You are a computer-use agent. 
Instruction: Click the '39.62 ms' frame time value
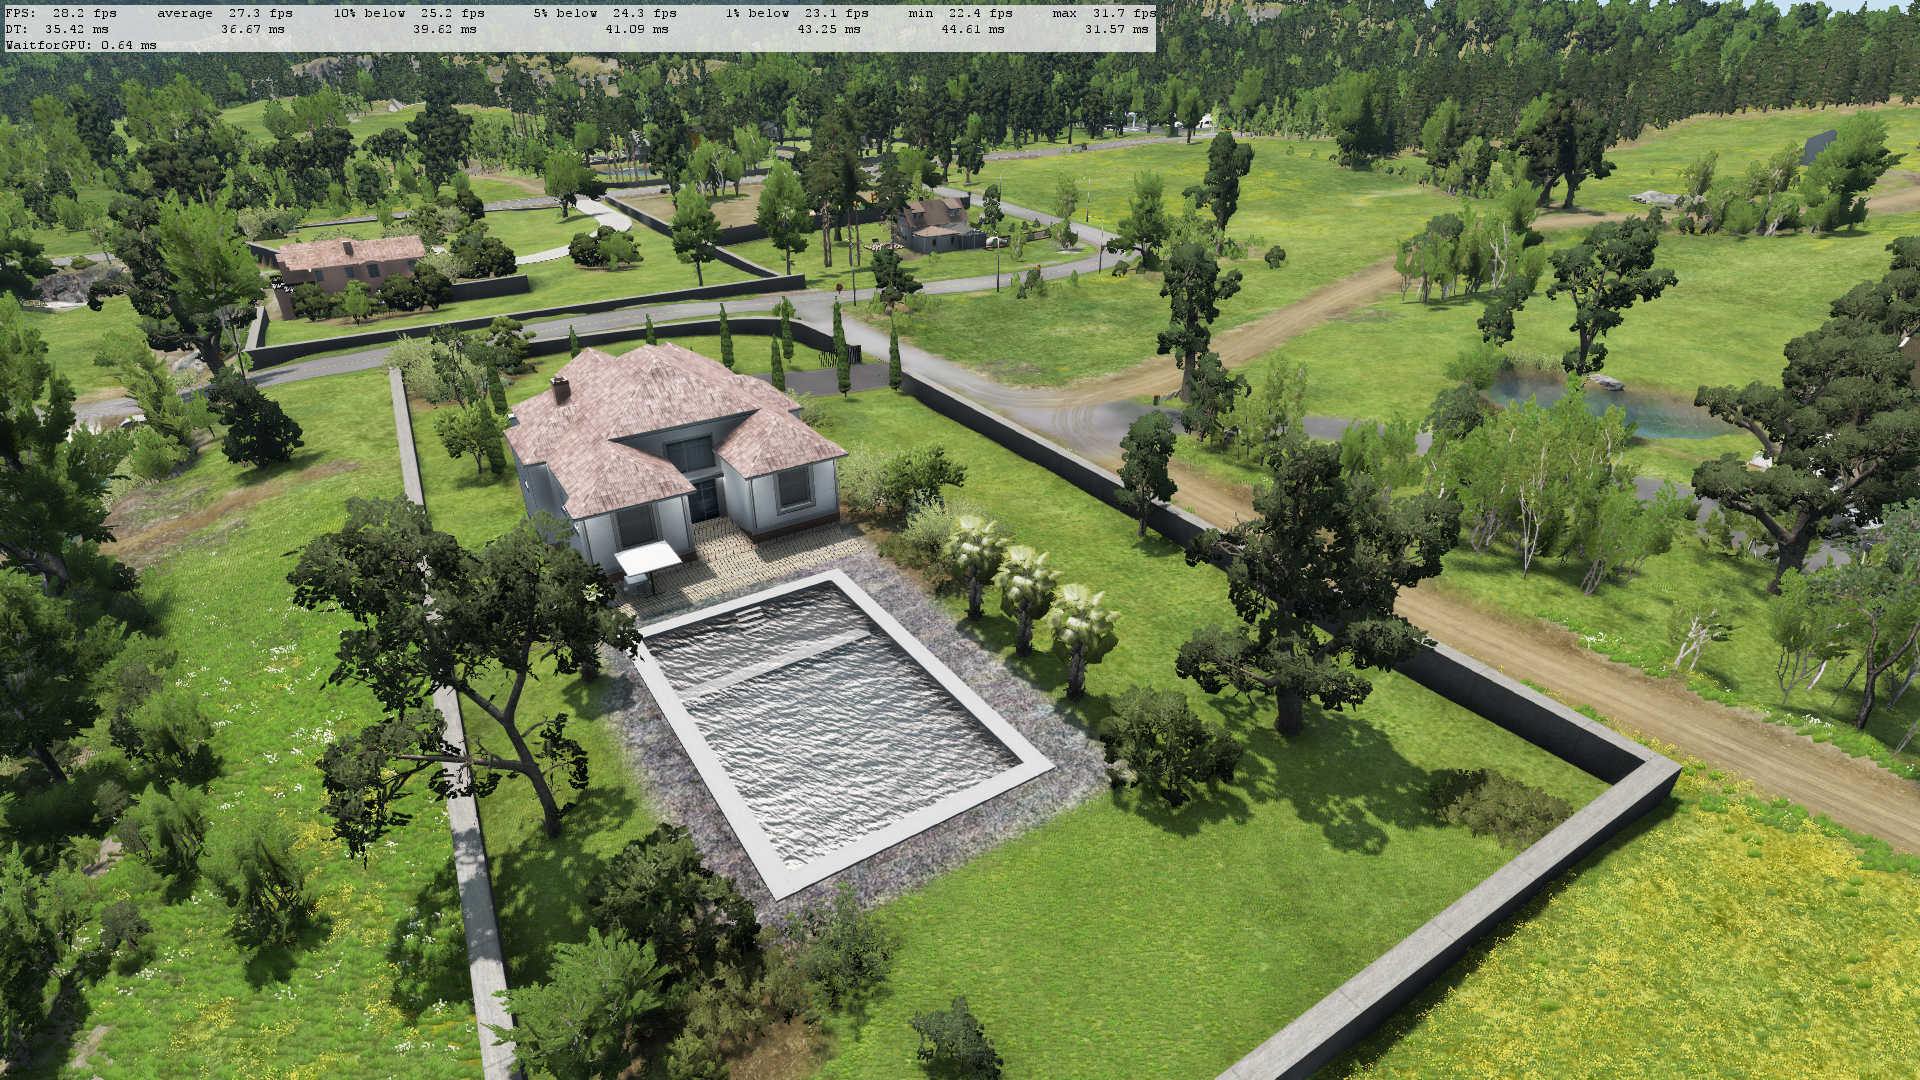pos(445,29)
